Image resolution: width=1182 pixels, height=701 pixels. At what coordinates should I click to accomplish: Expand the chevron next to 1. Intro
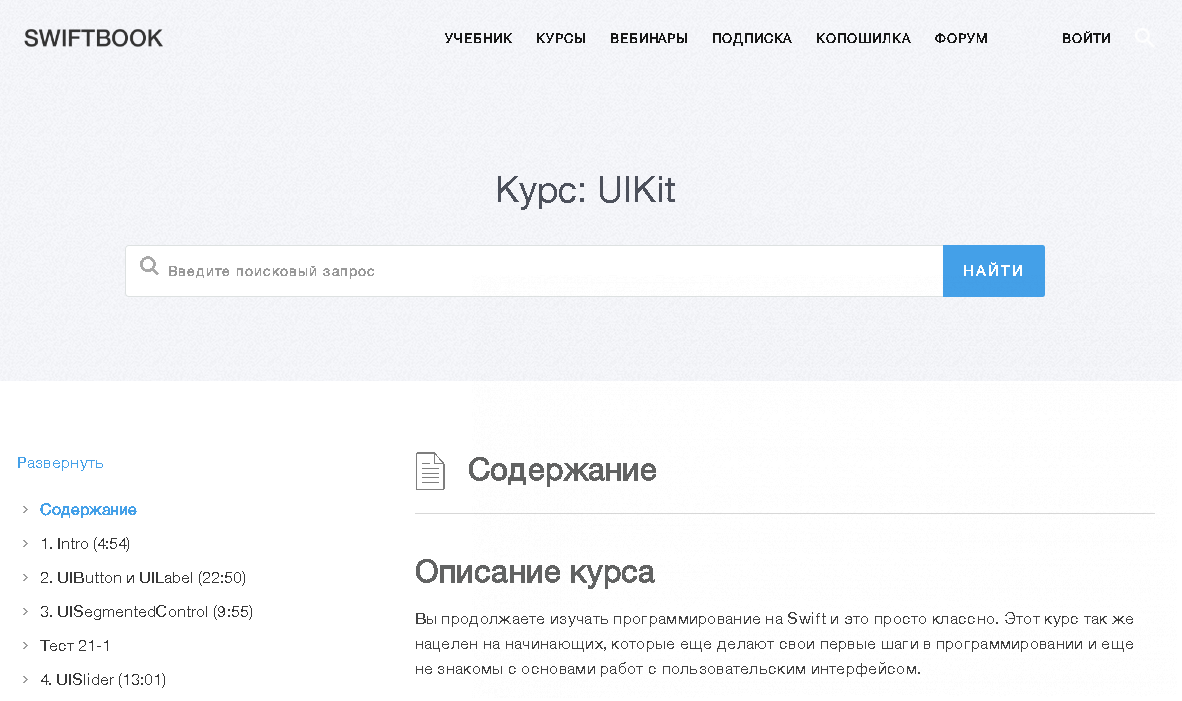coord(25,544)
